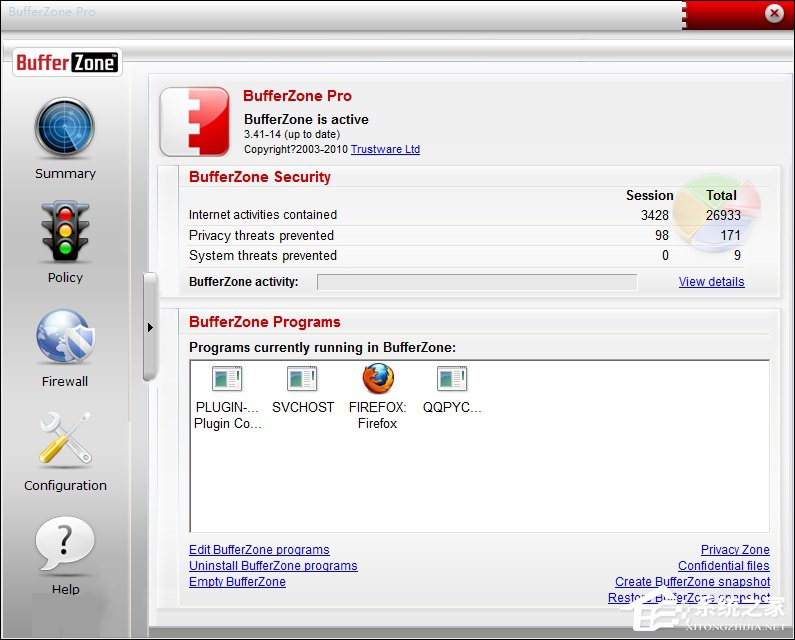The image size is (795, 640).
Task: Click the Help label in the sidebar
Action: 65,589
